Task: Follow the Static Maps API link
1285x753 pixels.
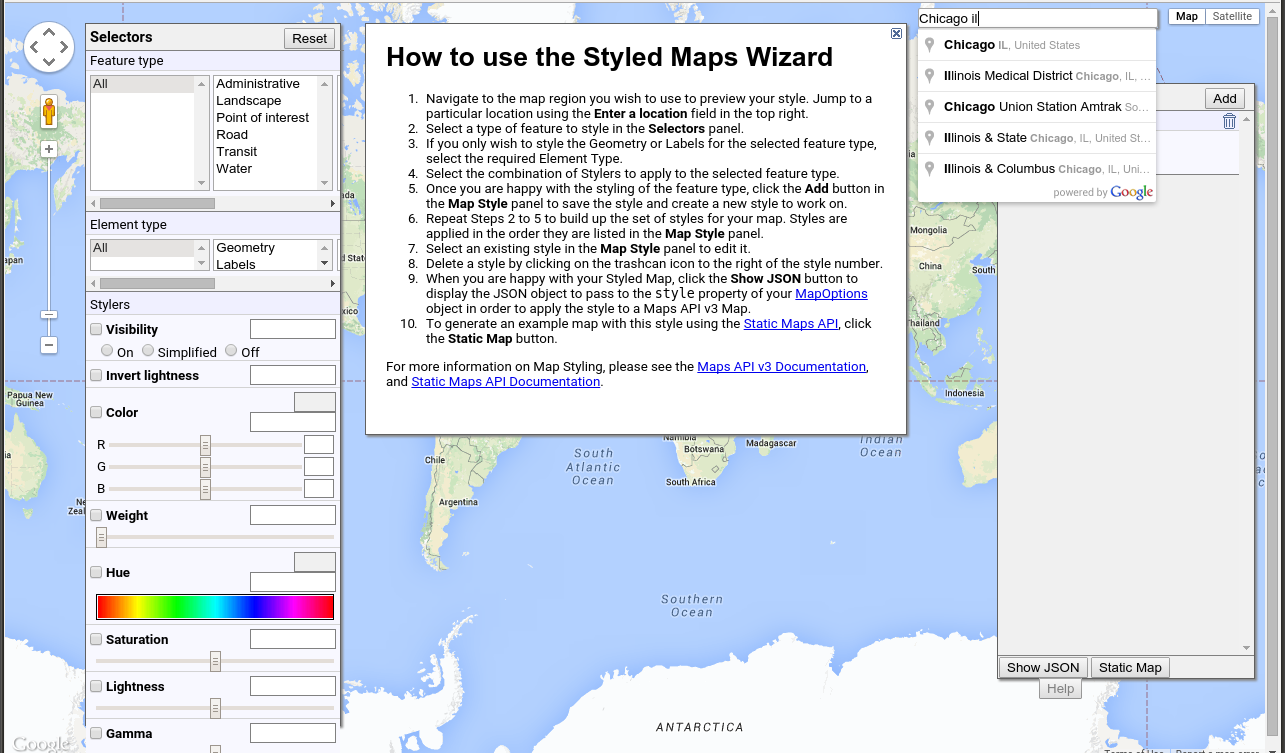Action: tap(790, 324)
